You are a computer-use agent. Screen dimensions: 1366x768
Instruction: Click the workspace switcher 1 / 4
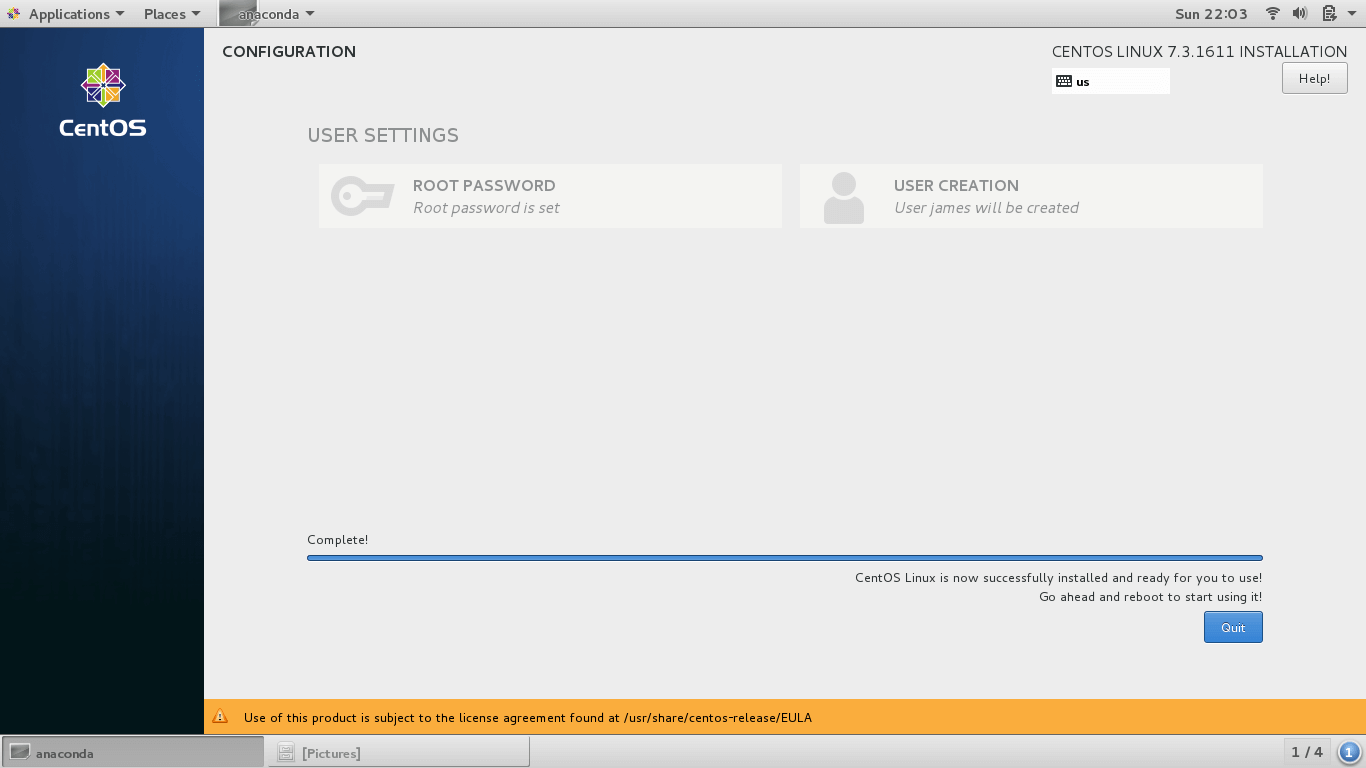point(1306,752)
